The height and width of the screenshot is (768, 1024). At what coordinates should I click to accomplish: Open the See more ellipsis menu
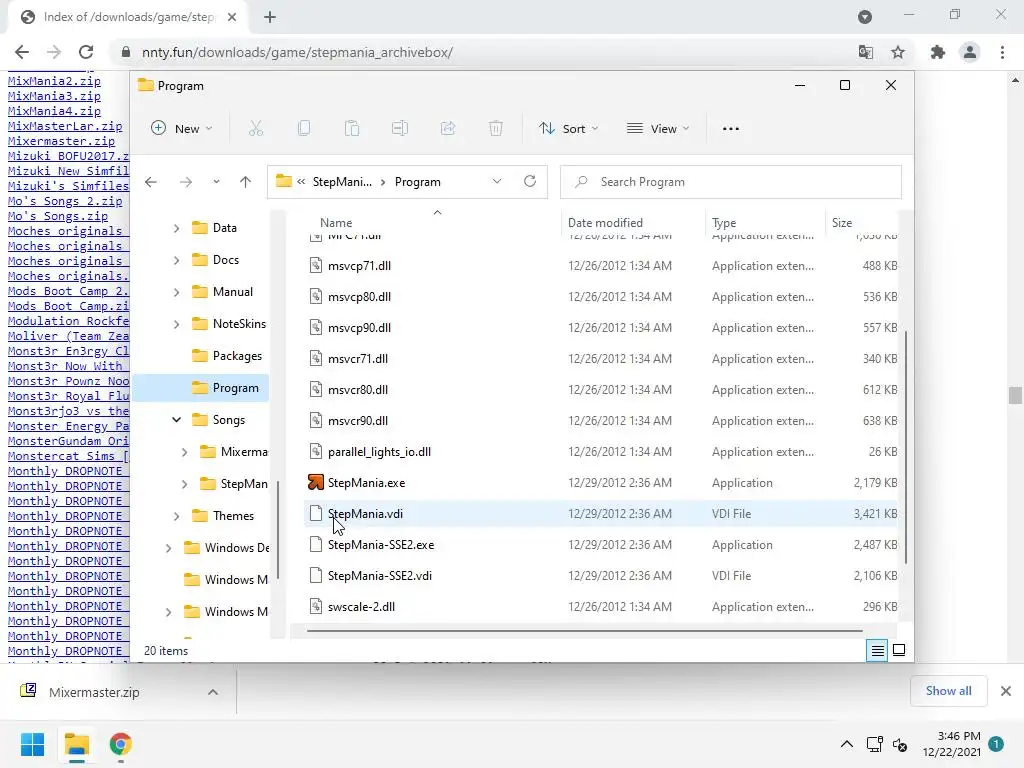pos(731,129)
